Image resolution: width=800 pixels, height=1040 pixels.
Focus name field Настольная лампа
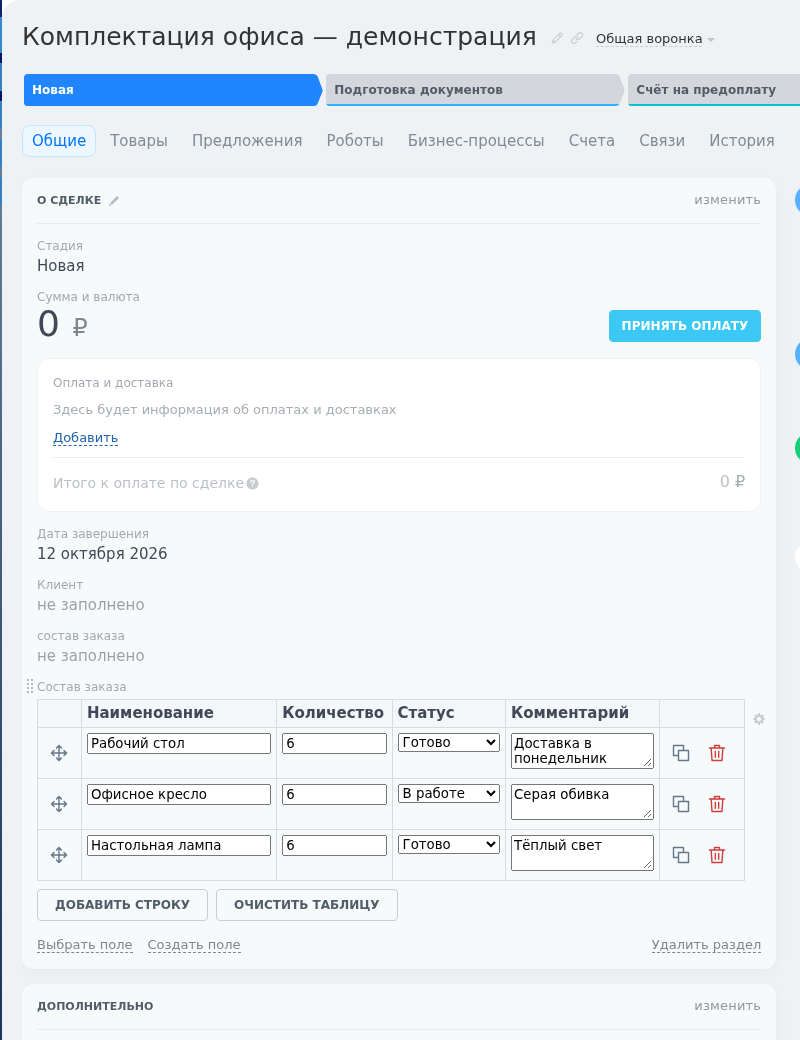pyautogui.click(x=179, y=845)
